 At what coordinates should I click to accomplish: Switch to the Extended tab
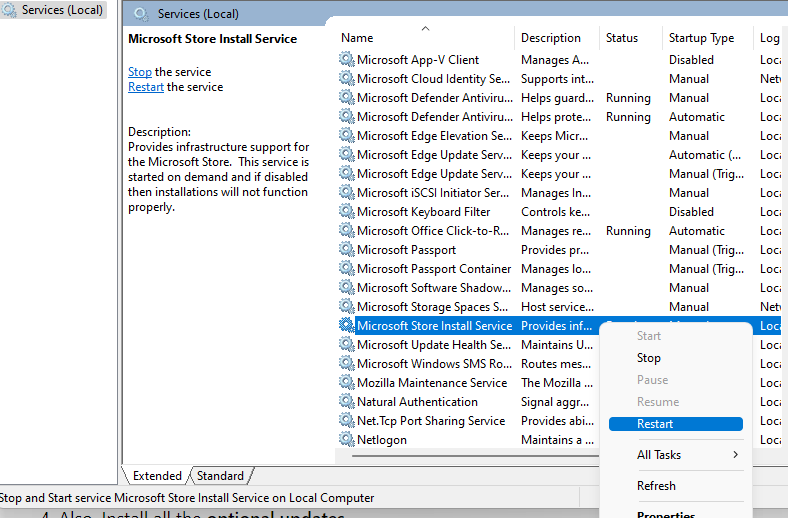pyautogui.click(x=157, y=476)
